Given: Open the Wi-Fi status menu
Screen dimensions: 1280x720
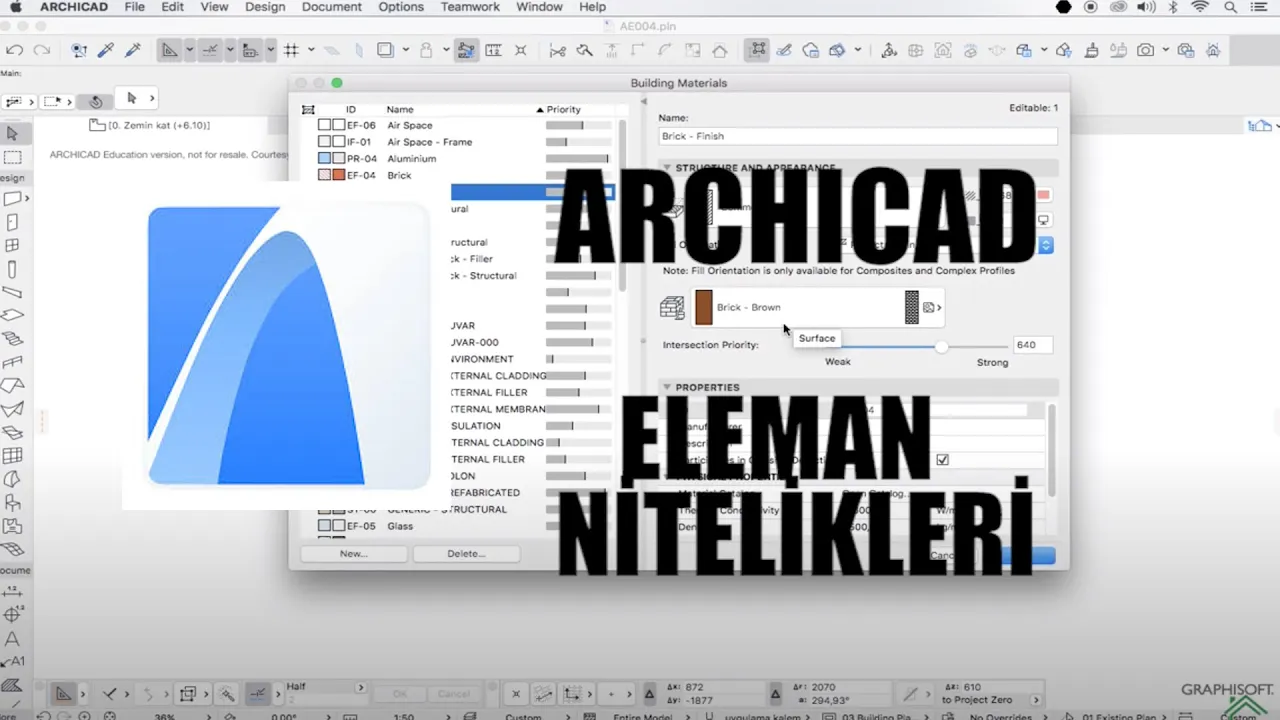Looking at the screenshot, I should pyautogui.click(x=1200, y=7).
